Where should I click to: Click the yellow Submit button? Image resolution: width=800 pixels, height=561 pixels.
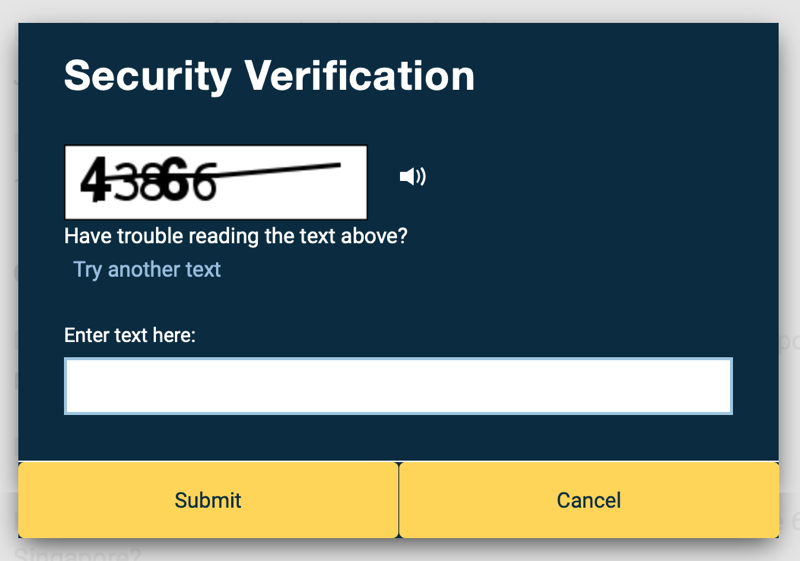208,500
